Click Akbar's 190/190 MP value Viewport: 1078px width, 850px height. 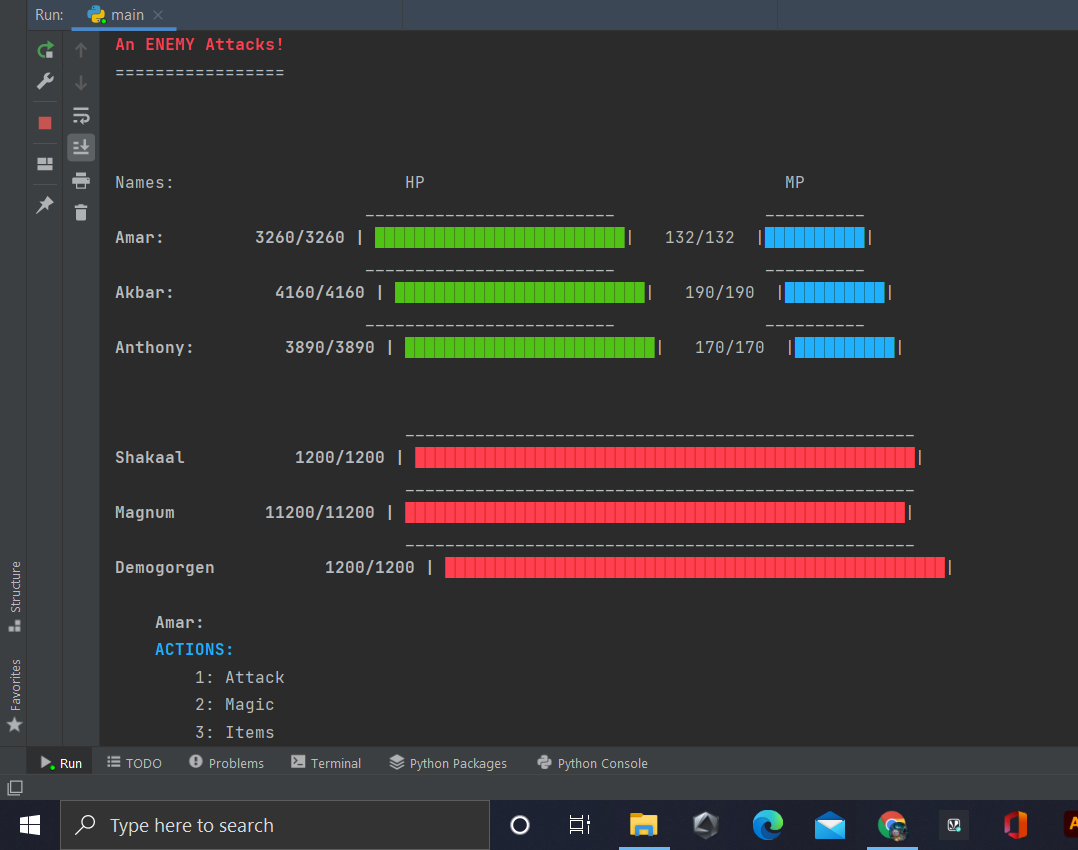(x=720, y=293)
